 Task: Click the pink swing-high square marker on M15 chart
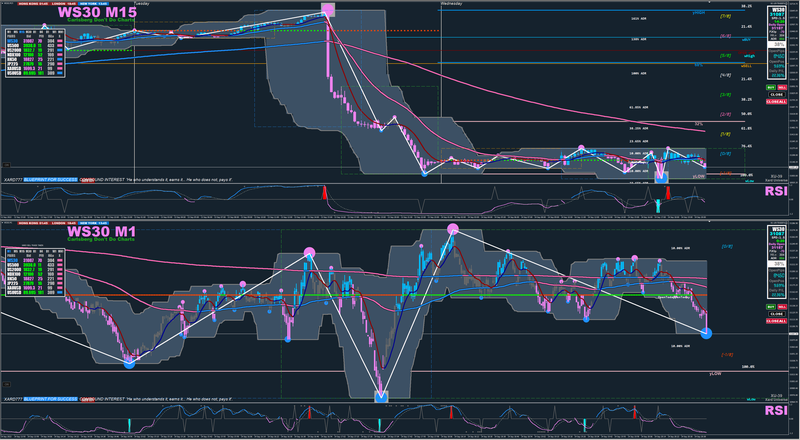click(x=328, y=10)
